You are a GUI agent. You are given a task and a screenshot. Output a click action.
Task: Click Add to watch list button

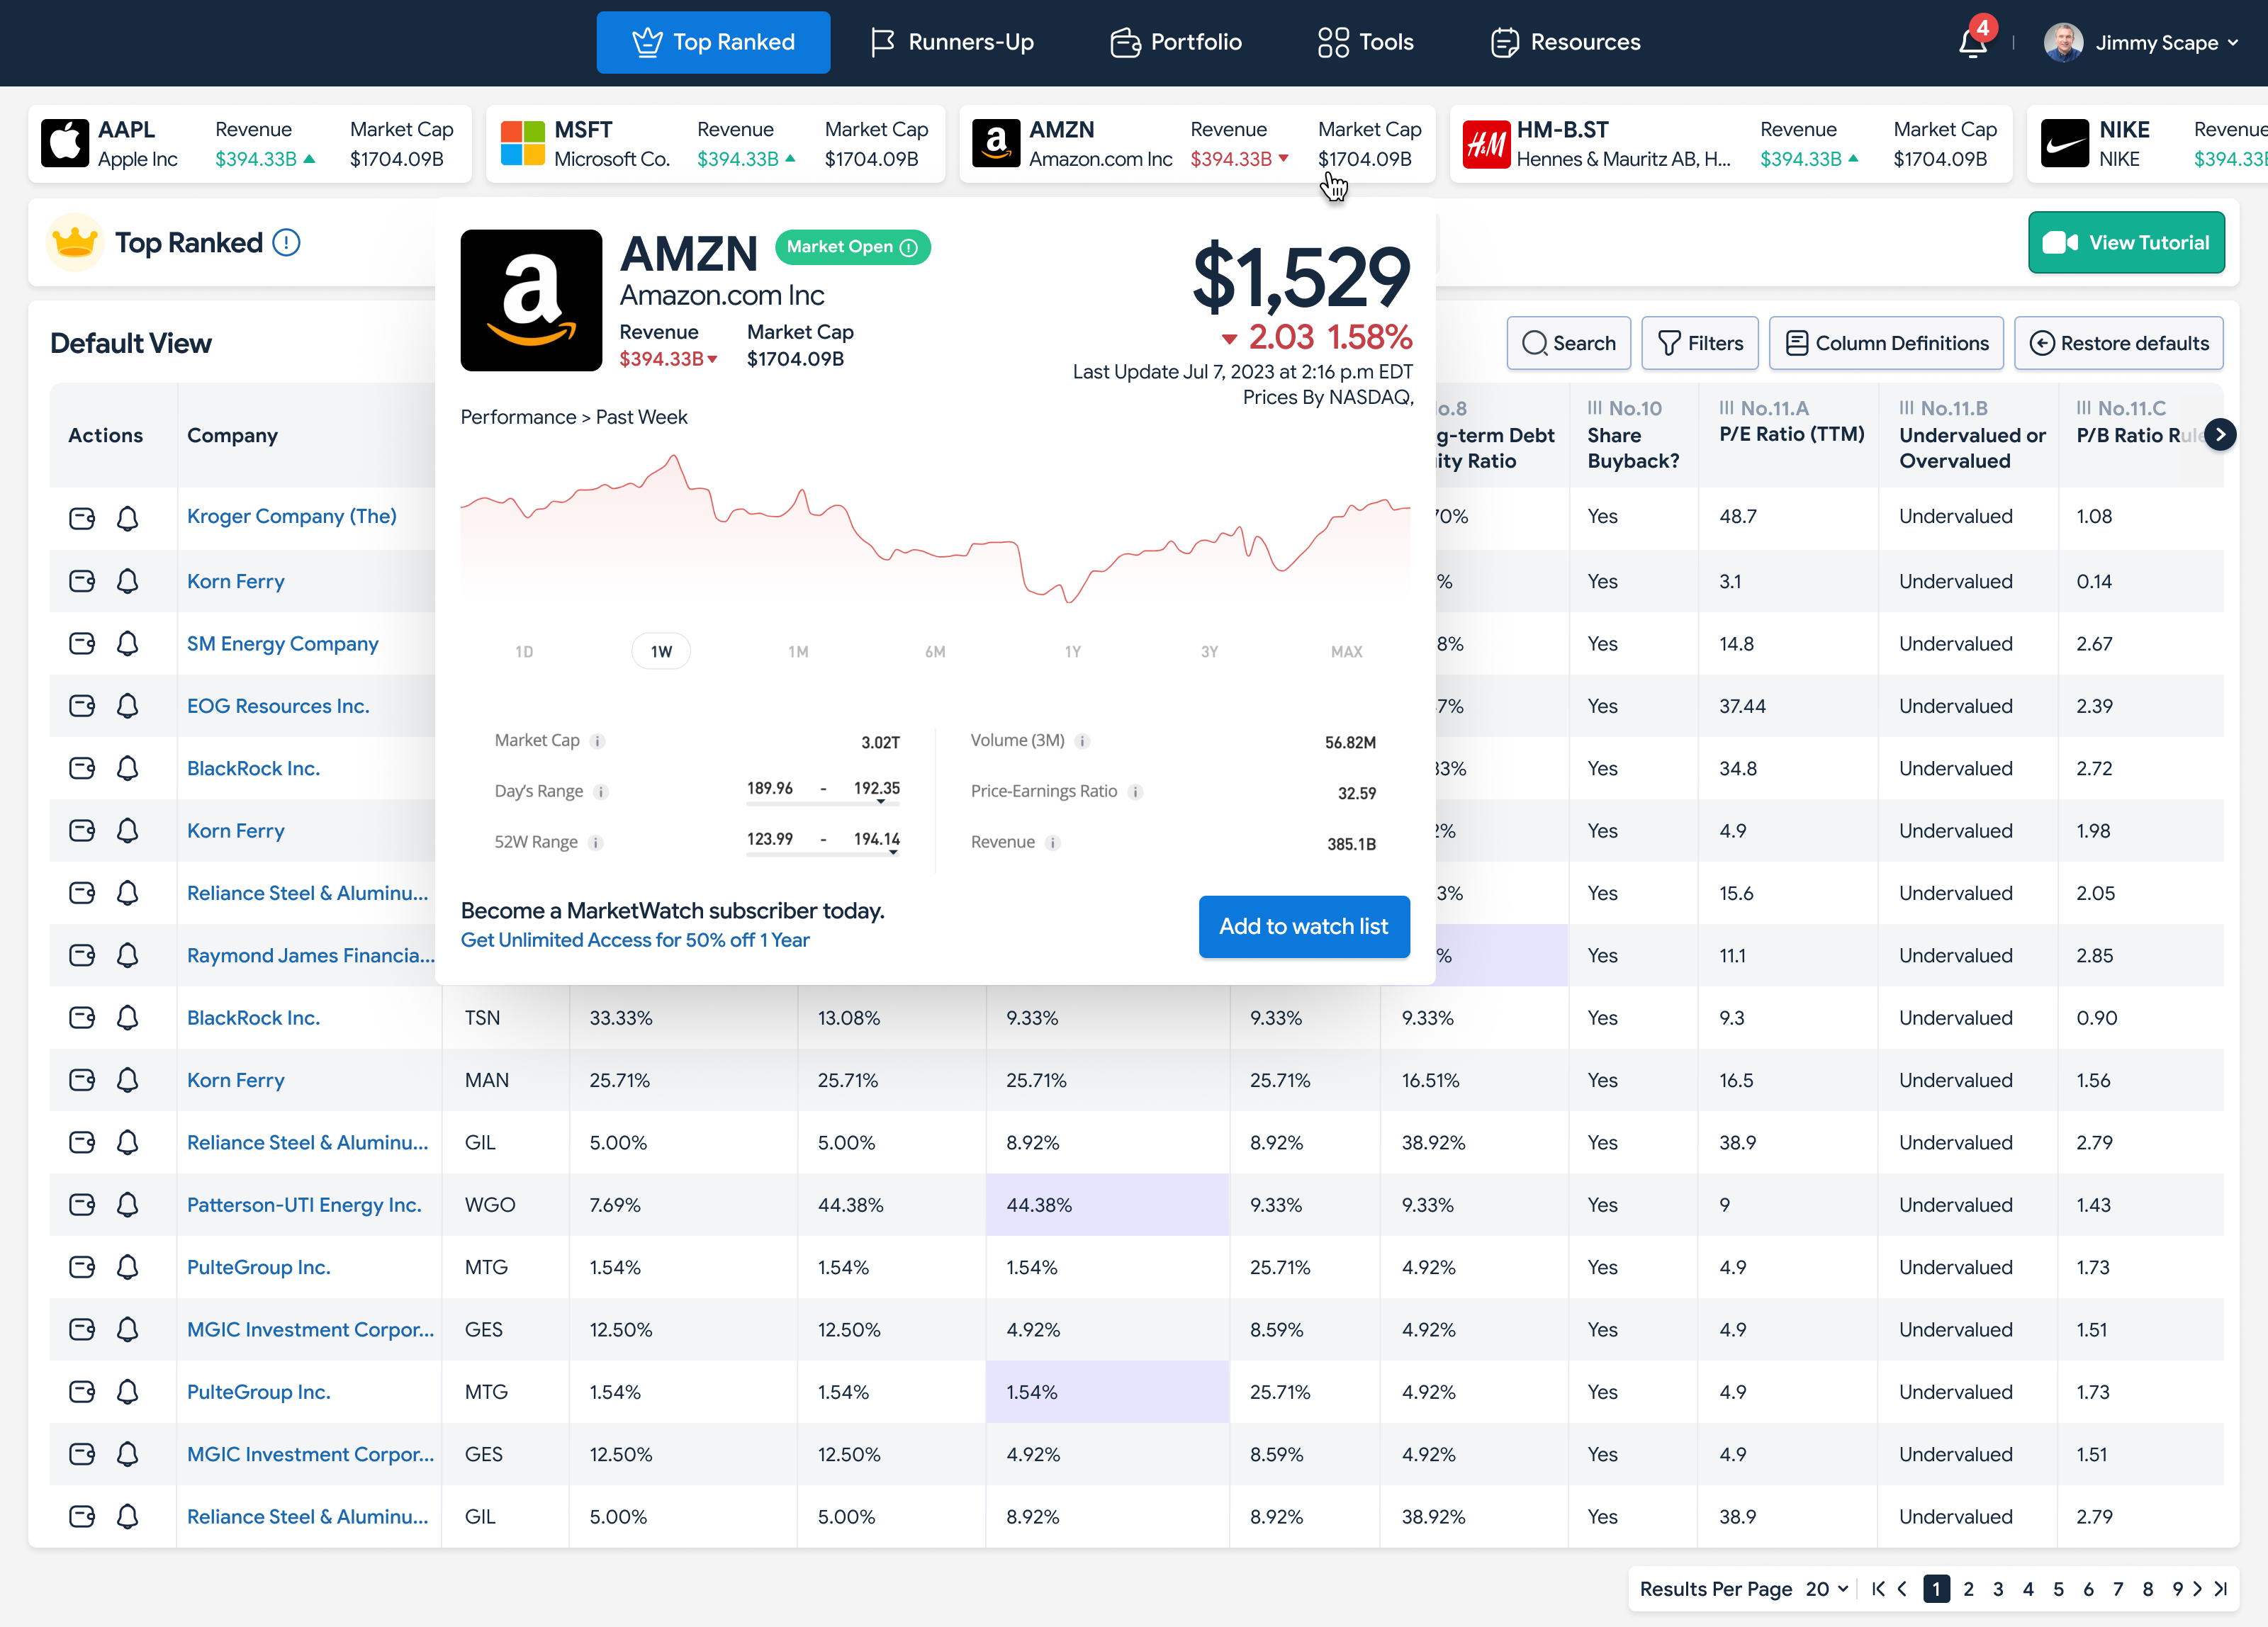[x=1303, y=926]
